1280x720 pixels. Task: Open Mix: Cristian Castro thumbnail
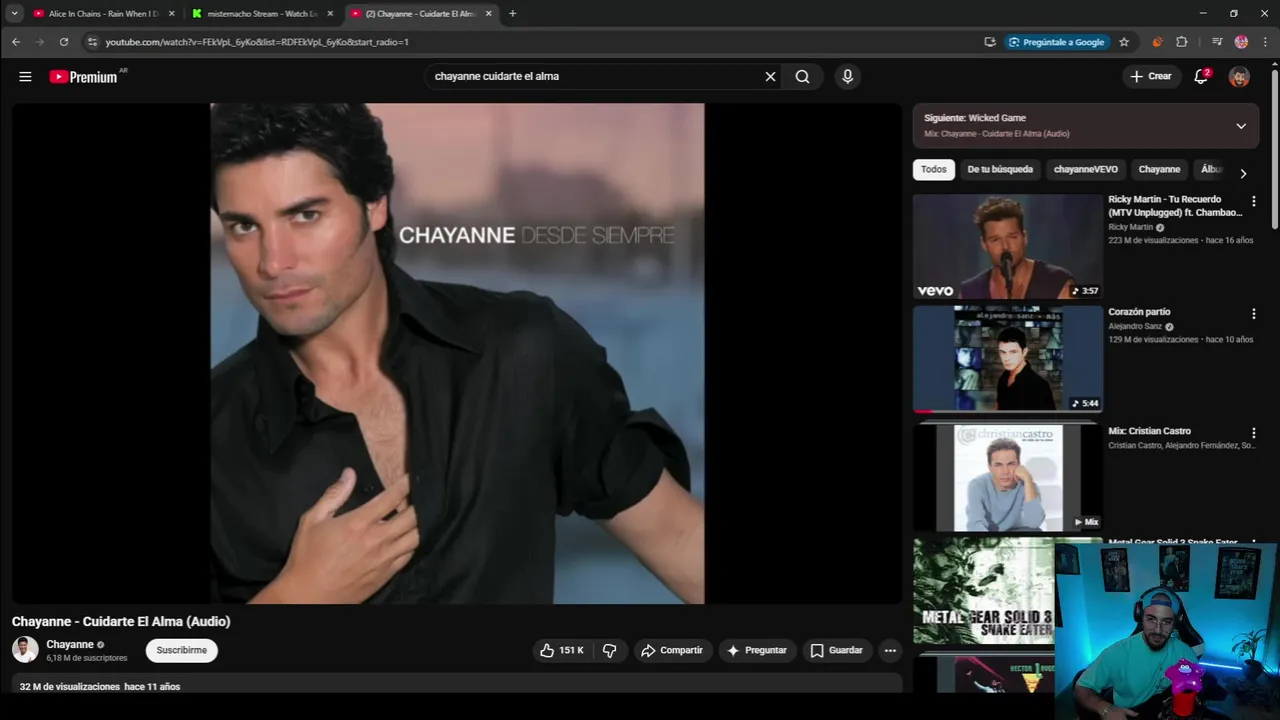pyautogui.click(x=1007, y=477)
